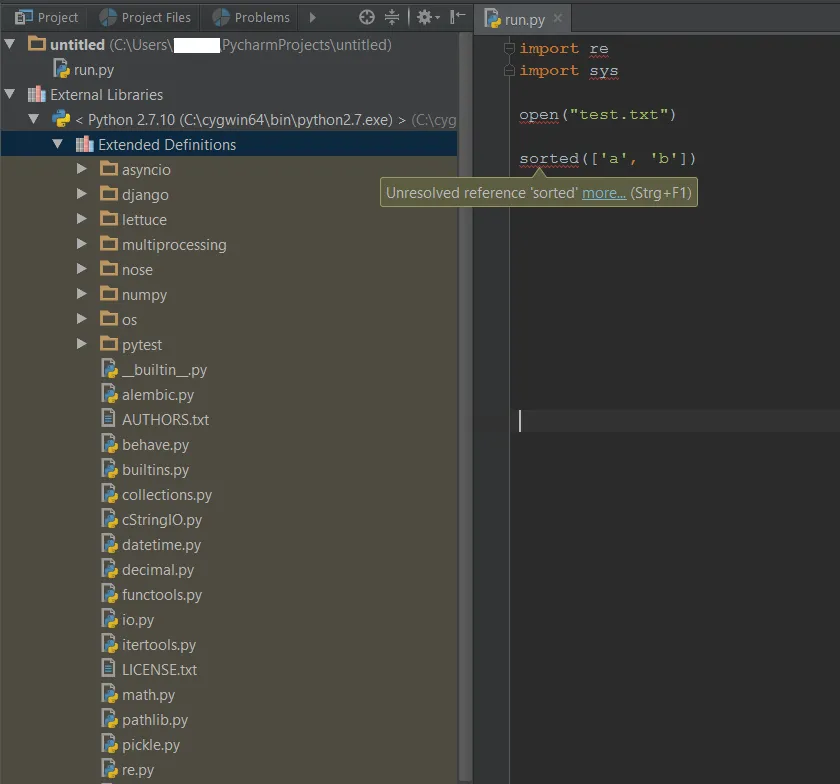This screenshot has width=840, height=784.
Task: Collapse the Extended Definitions node
Action: click(x=58, y=145)
